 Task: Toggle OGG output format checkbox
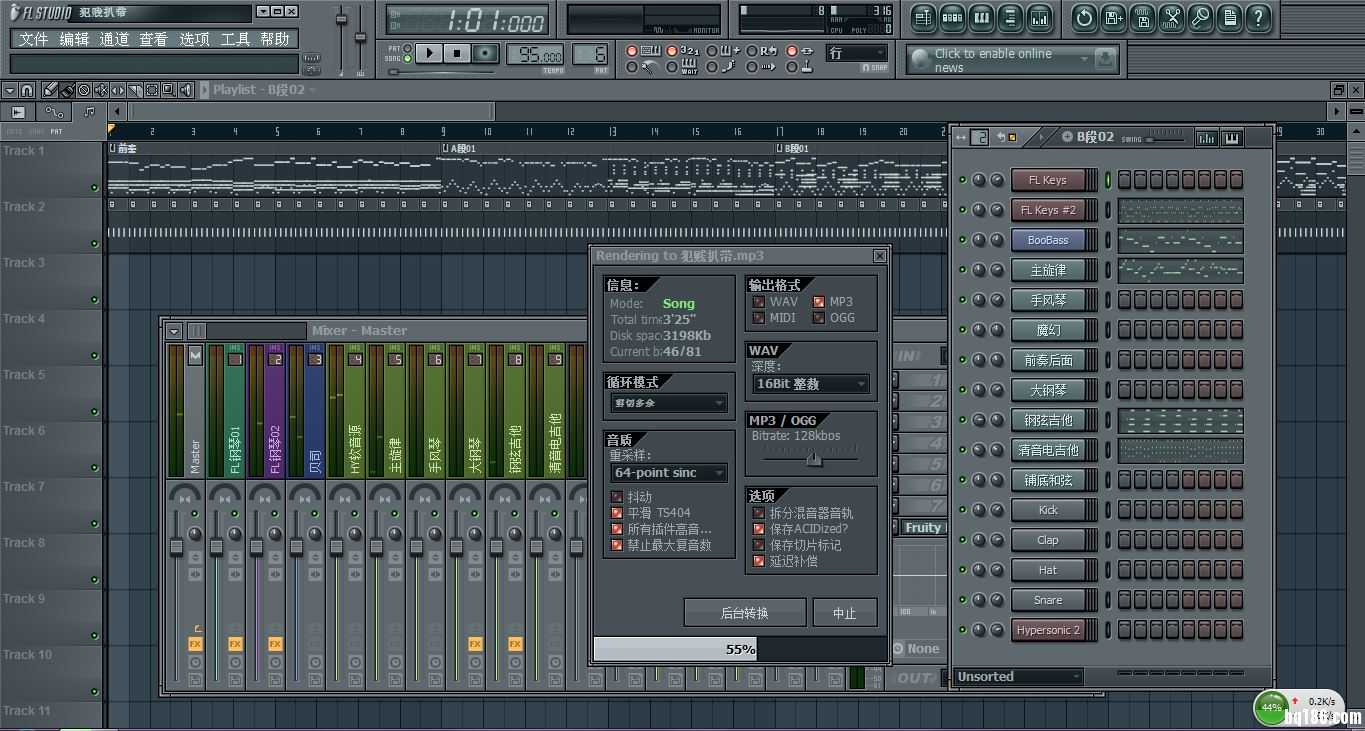point(819,318)
